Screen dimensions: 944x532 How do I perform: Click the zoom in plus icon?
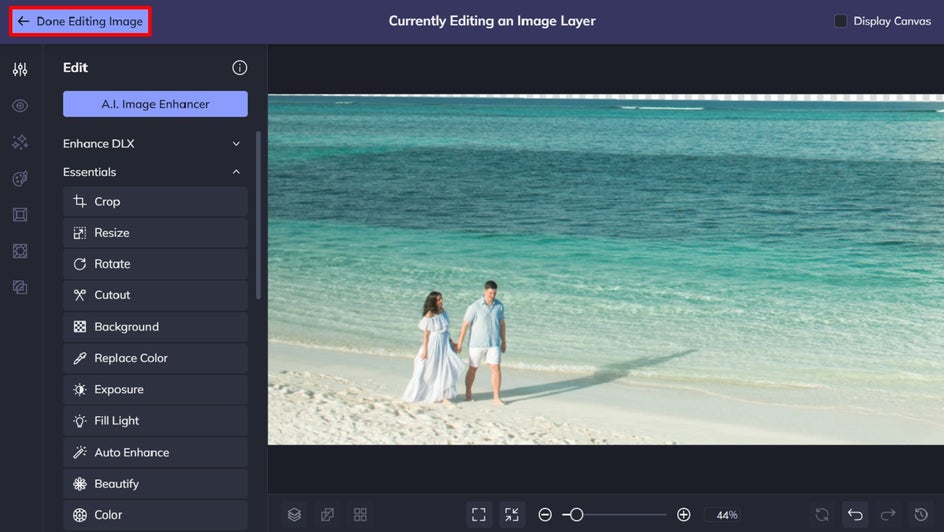point(683,515)
